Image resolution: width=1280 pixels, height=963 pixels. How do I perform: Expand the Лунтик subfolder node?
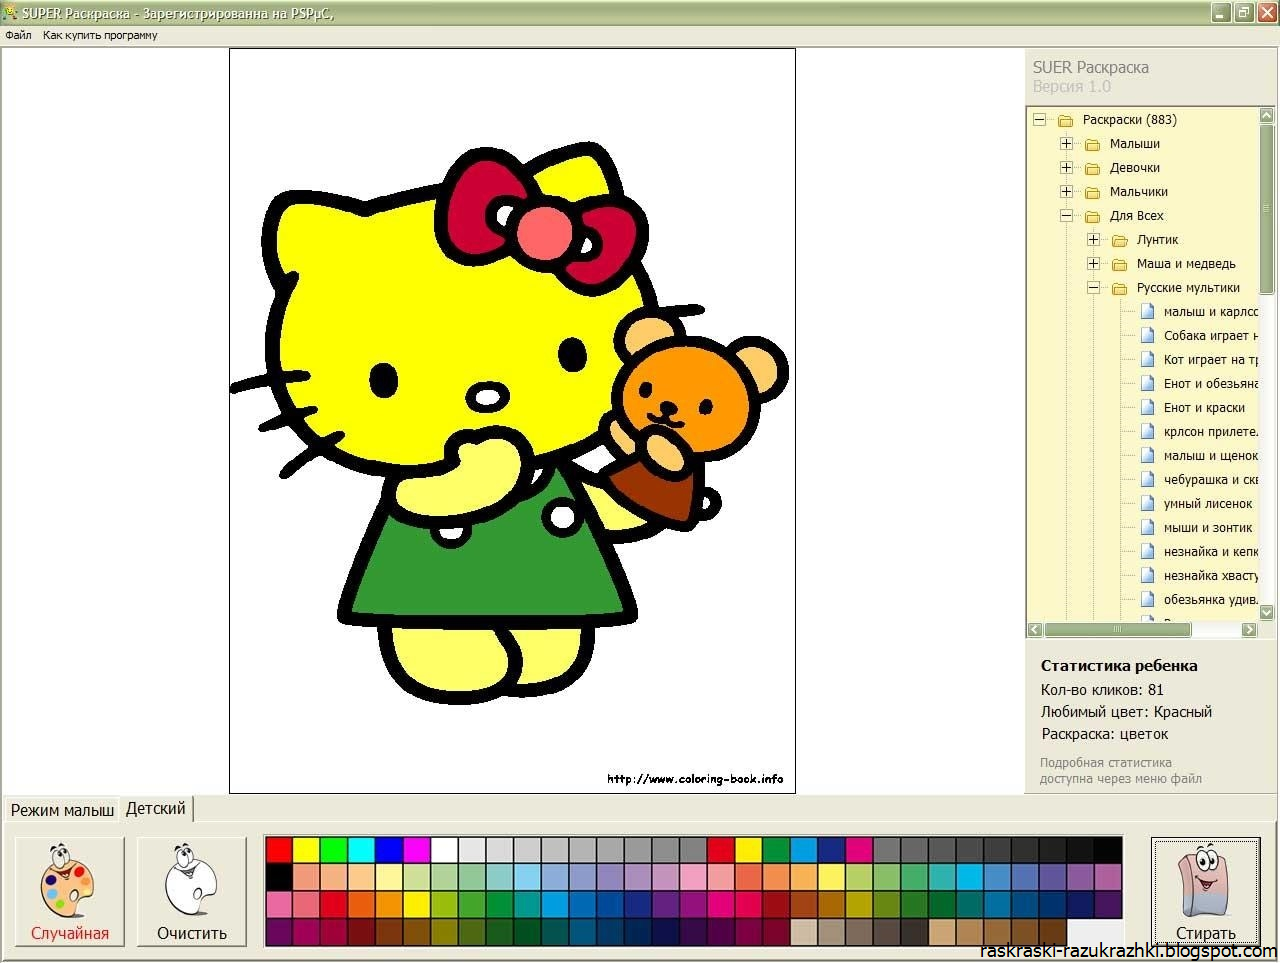(1093, 240)
